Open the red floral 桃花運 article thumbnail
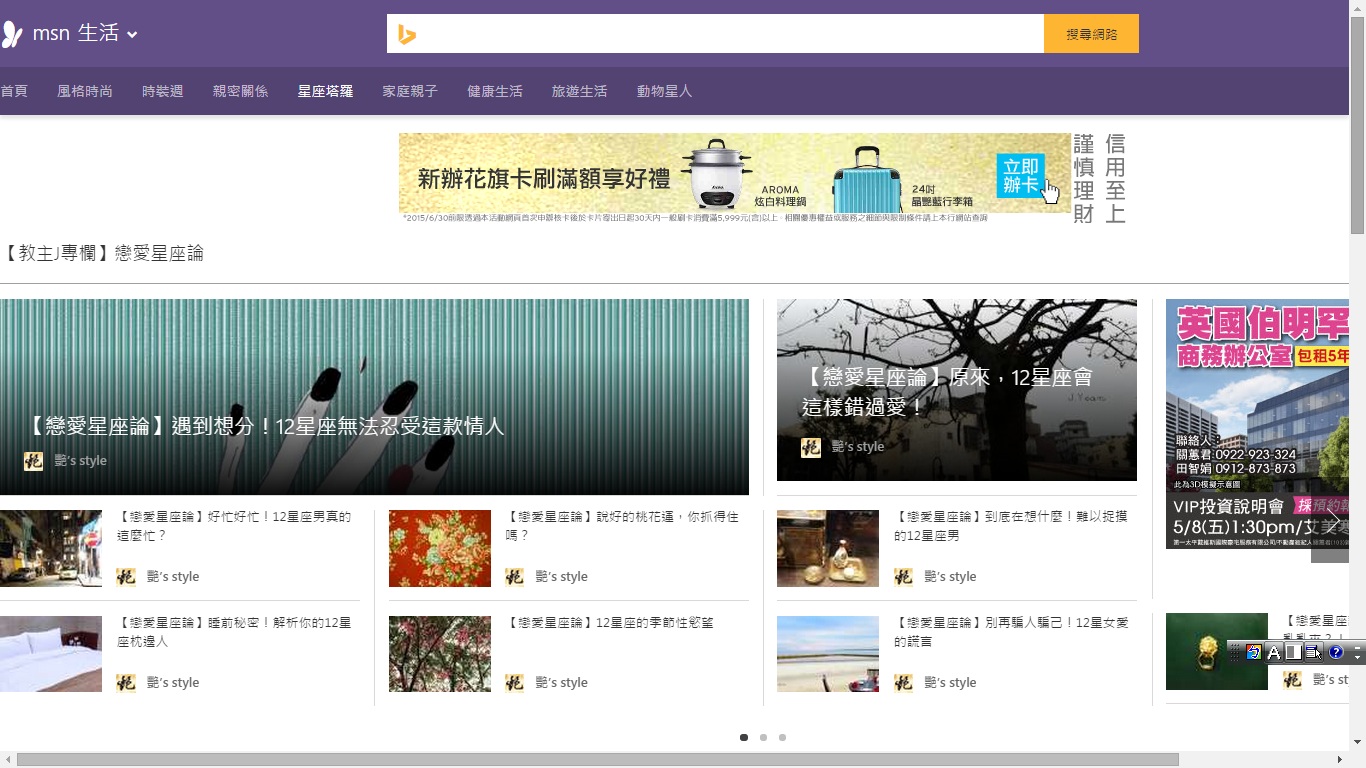Viewport: 1366px width, 768px height. (439, 548)
